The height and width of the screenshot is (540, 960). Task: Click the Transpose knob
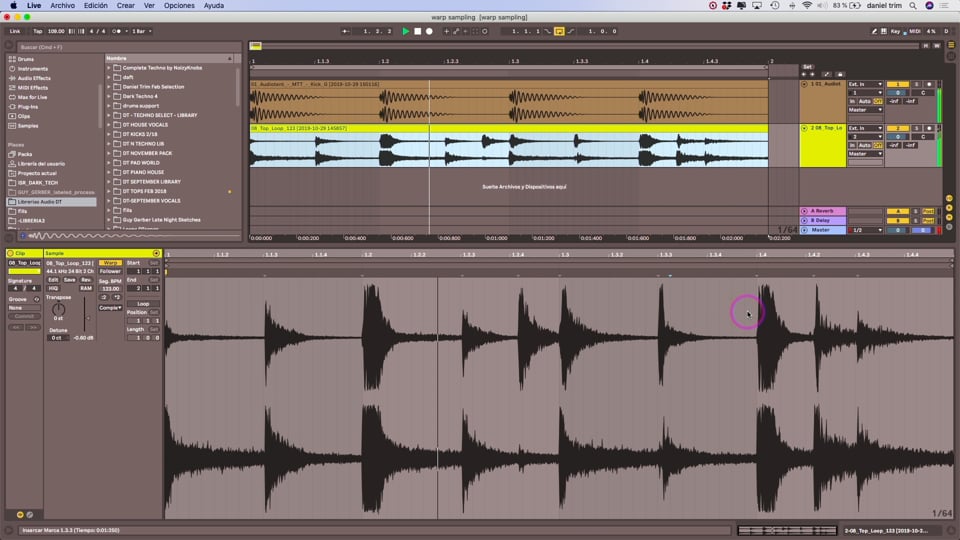click(58, 309)
